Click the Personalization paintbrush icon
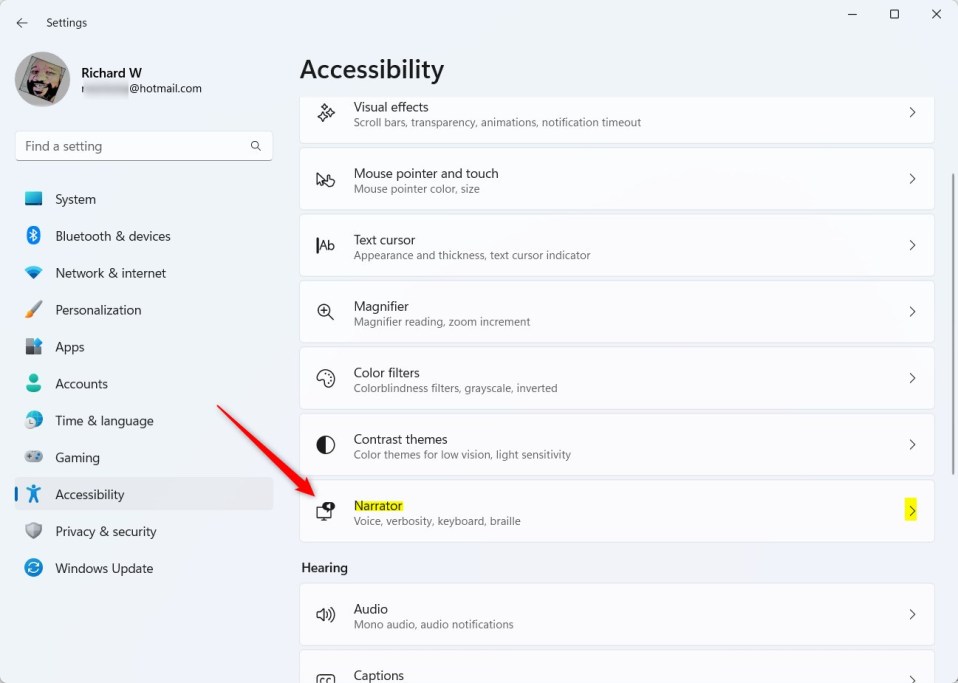The width and height of the screenshot is (958, 683). pyautogui.click(x=34, y=309)
